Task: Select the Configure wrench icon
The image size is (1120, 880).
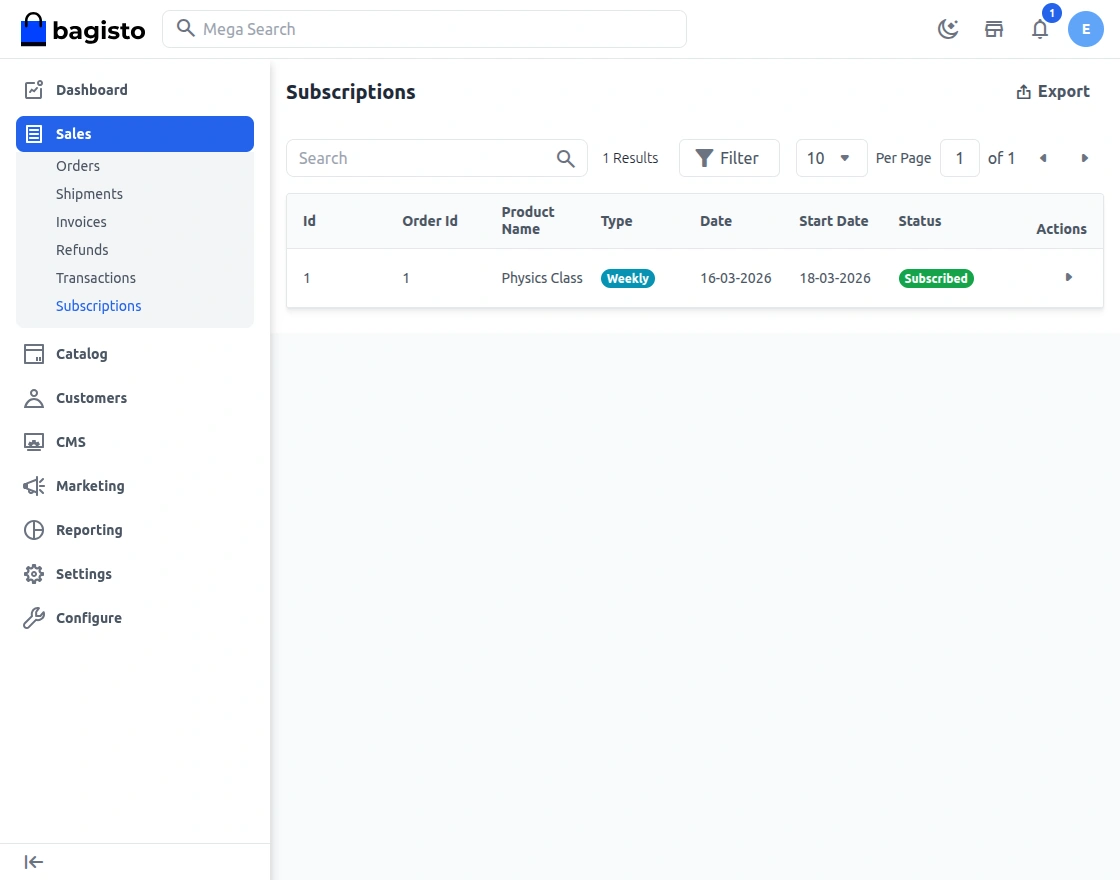Action: point(33,618)
